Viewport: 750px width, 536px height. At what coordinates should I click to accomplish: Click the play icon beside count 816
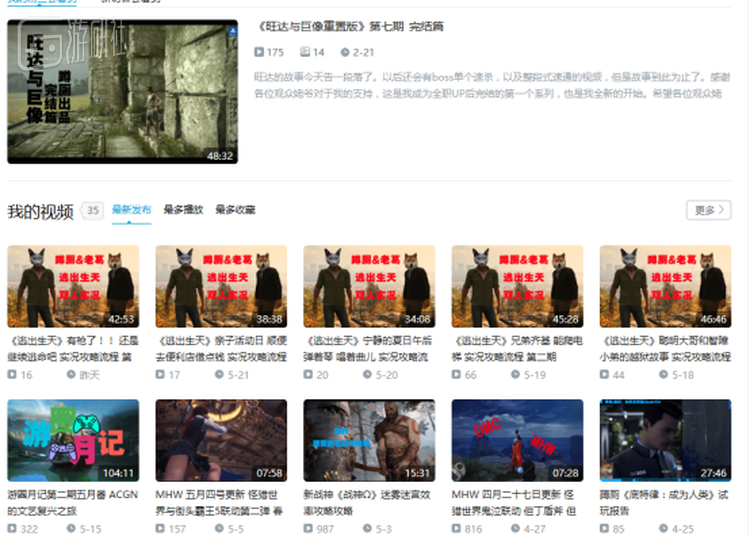[456, 528]
